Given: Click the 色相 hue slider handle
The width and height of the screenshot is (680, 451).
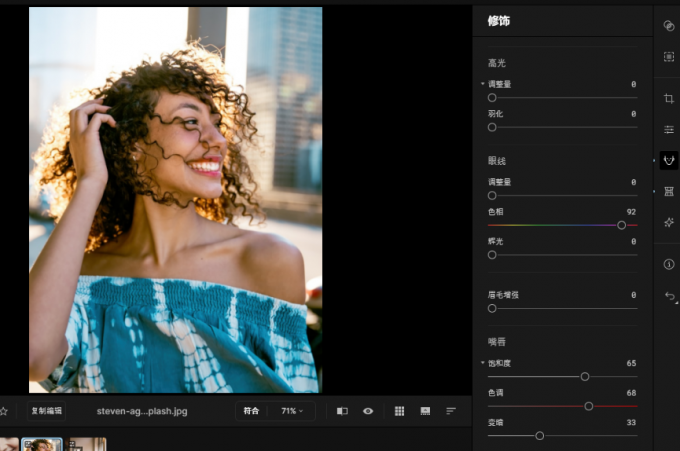Looking at the screenshot, I should tap(622, 225).
